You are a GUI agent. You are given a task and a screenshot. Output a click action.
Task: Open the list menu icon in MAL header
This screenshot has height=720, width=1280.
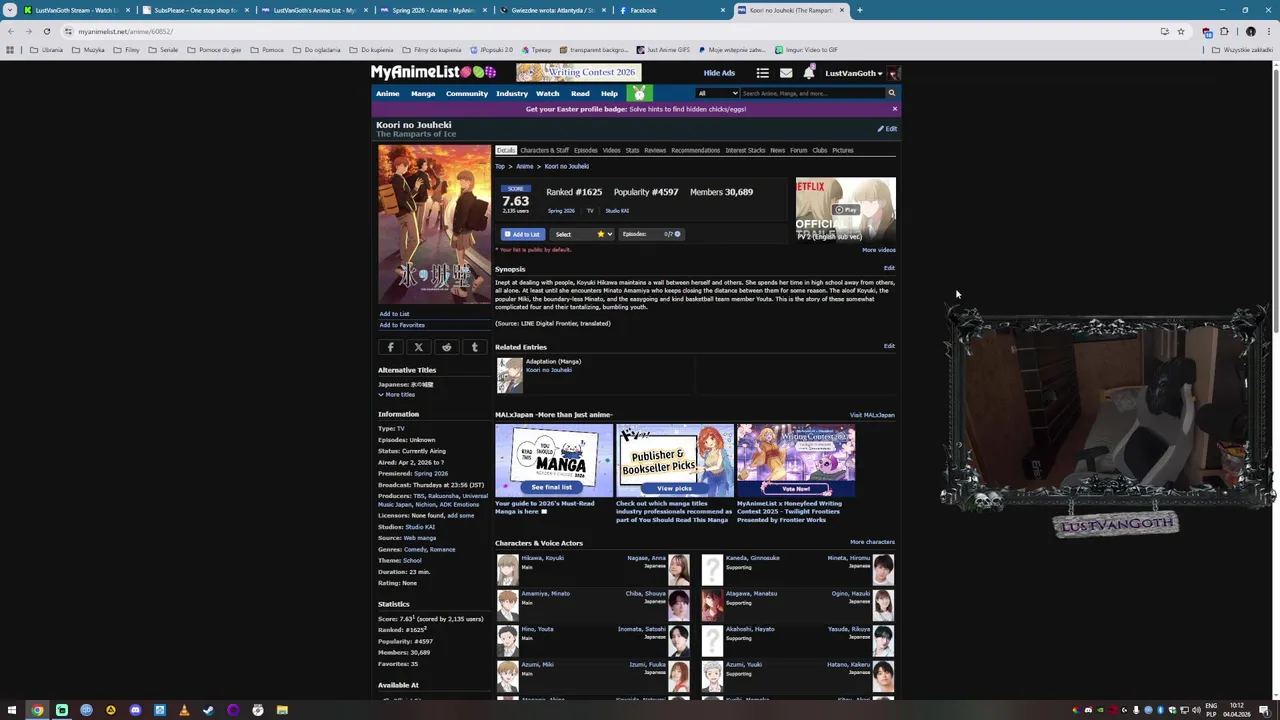pyautogui.click(x=762, y=73)
